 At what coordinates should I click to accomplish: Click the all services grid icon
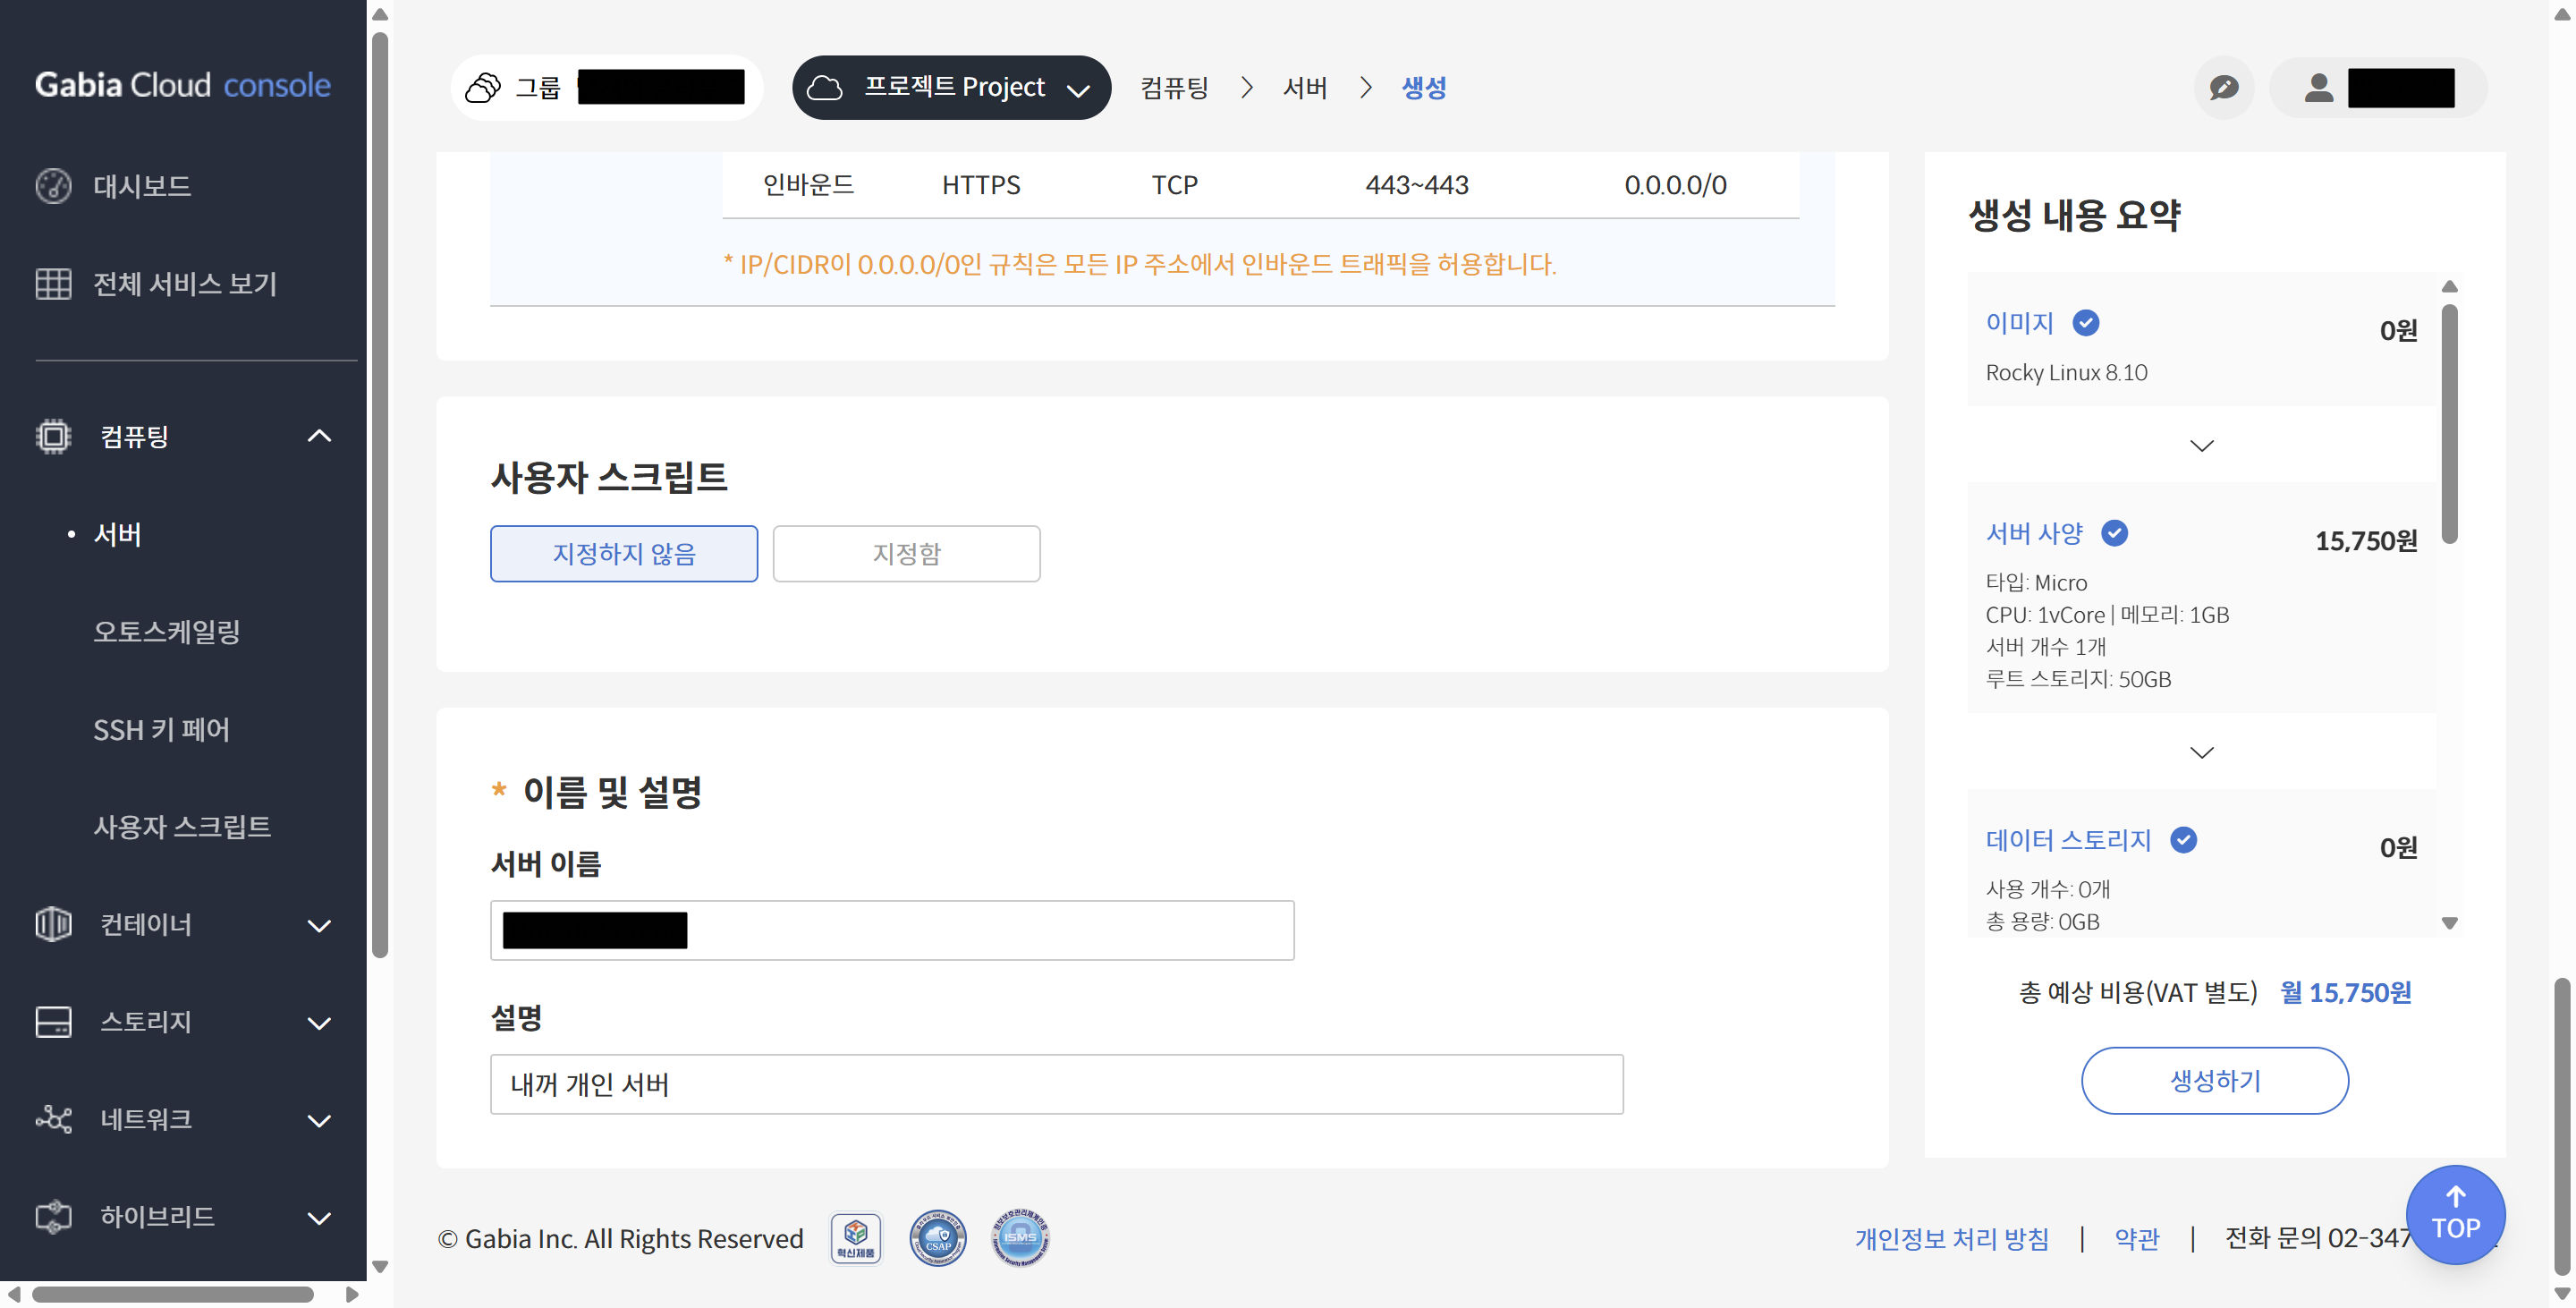point(53,284)
